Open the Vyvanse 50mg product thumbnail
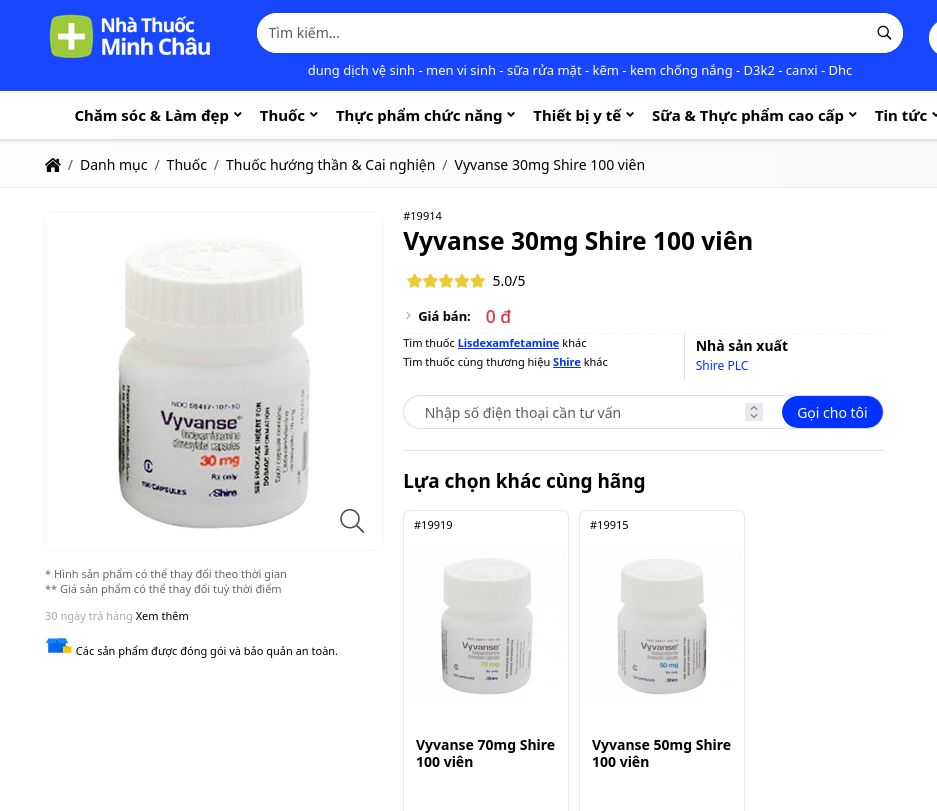 coord(662,626)
